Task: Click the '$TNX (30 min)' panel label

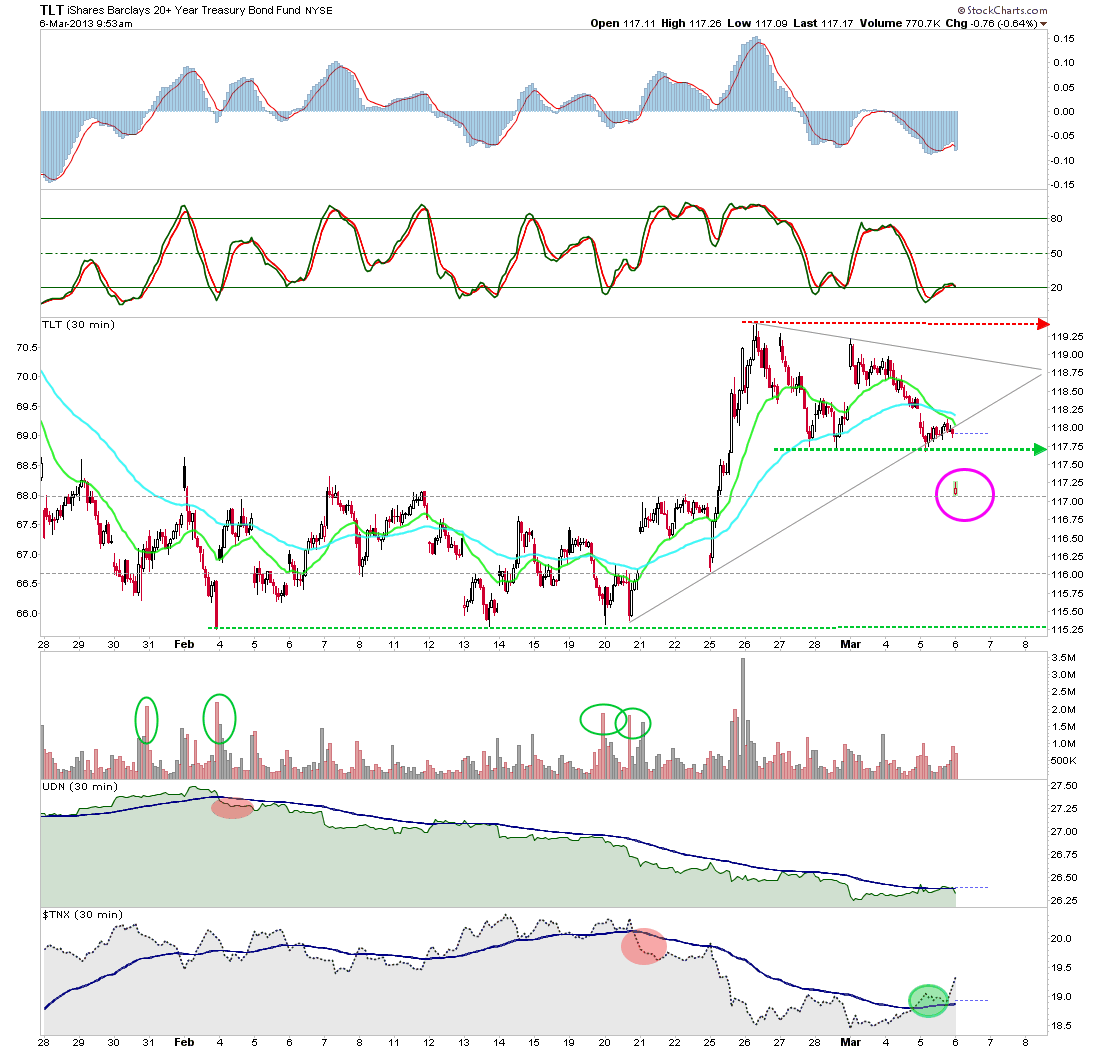Action: click(x=82, y=914)
